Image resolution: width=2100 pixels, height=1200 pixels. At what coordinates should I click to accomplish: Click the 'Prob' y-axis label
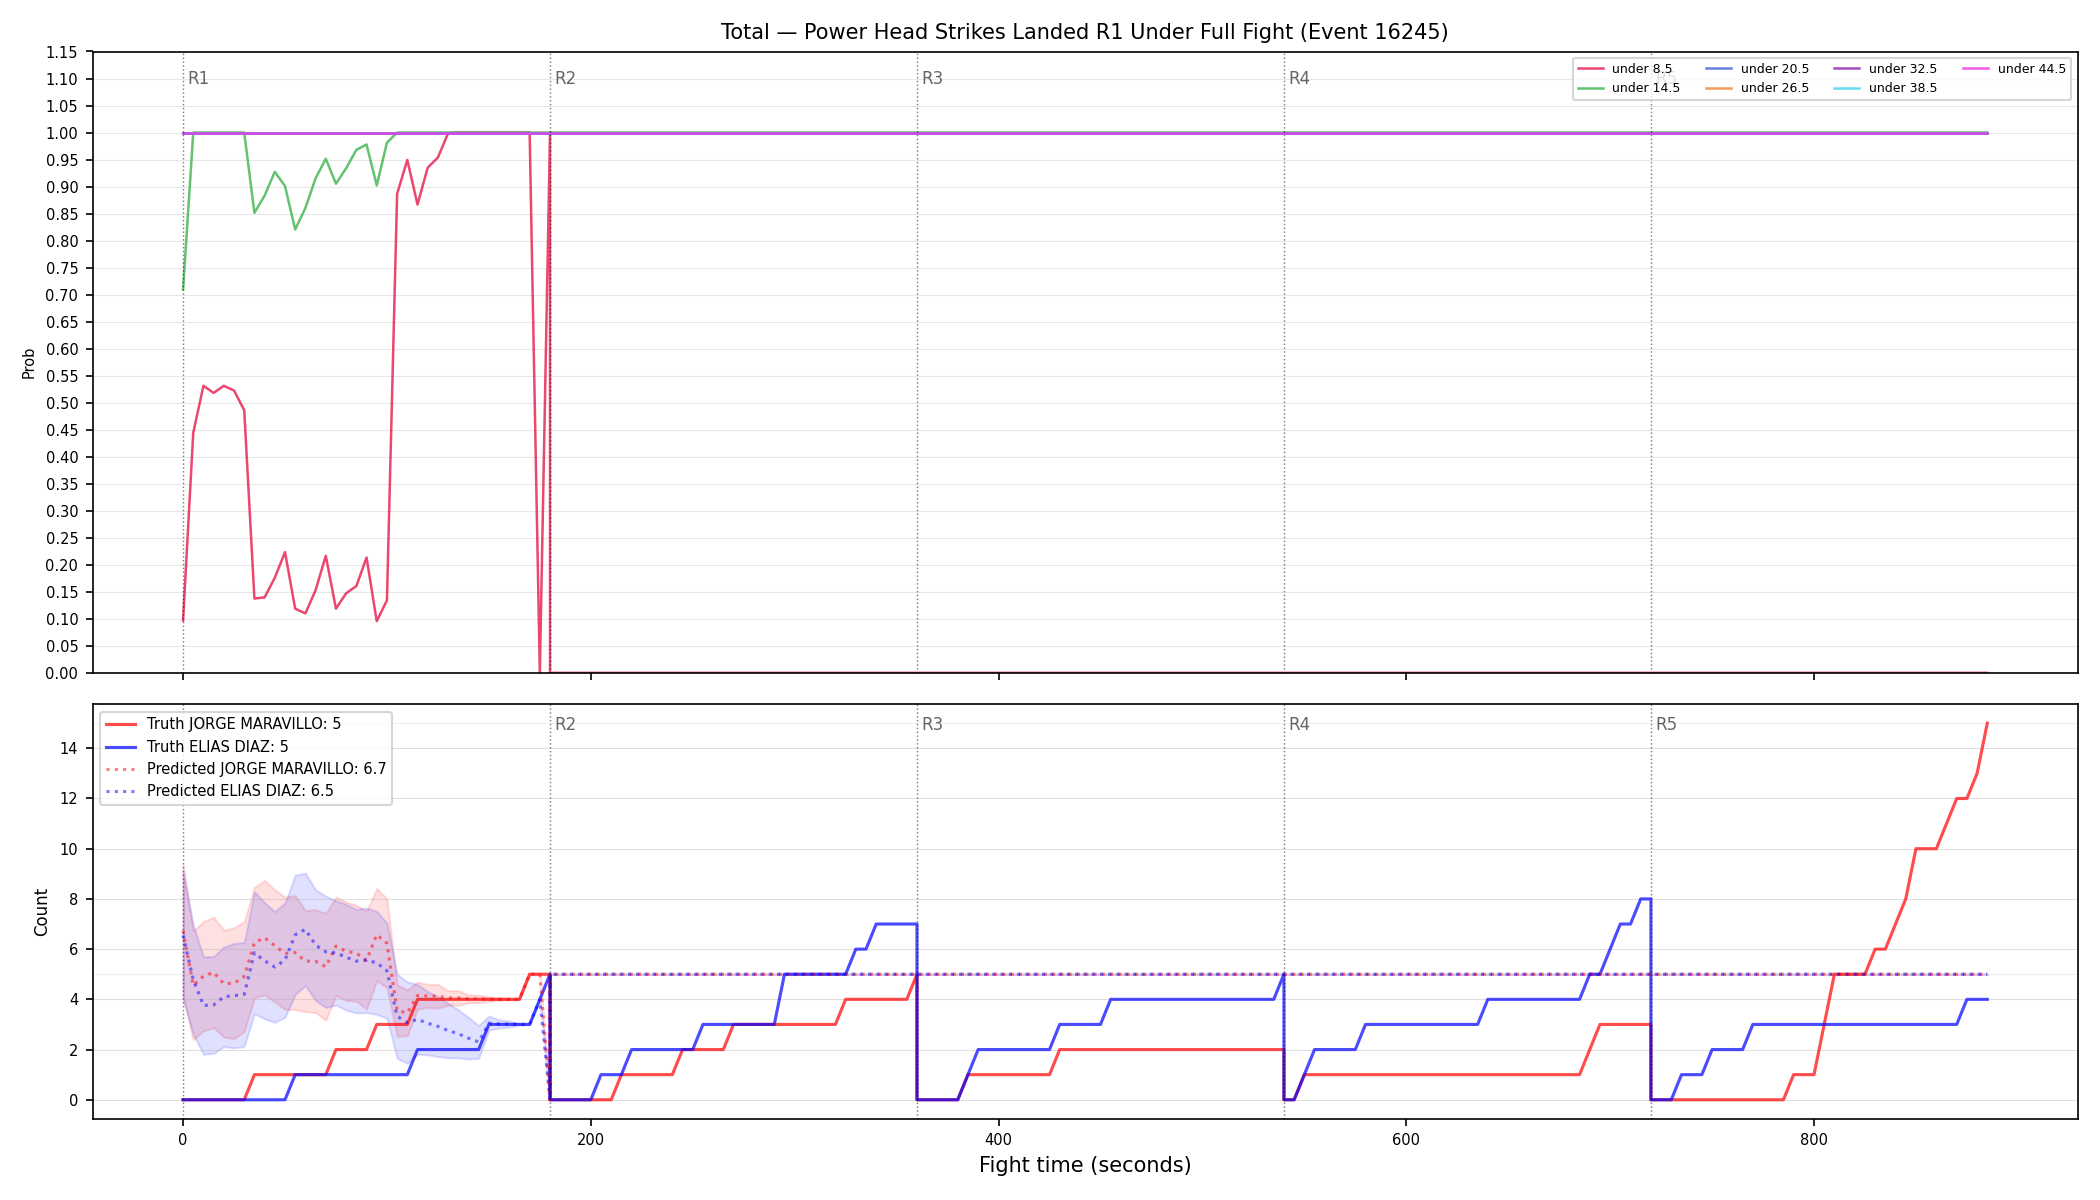[x=29, y=363]
